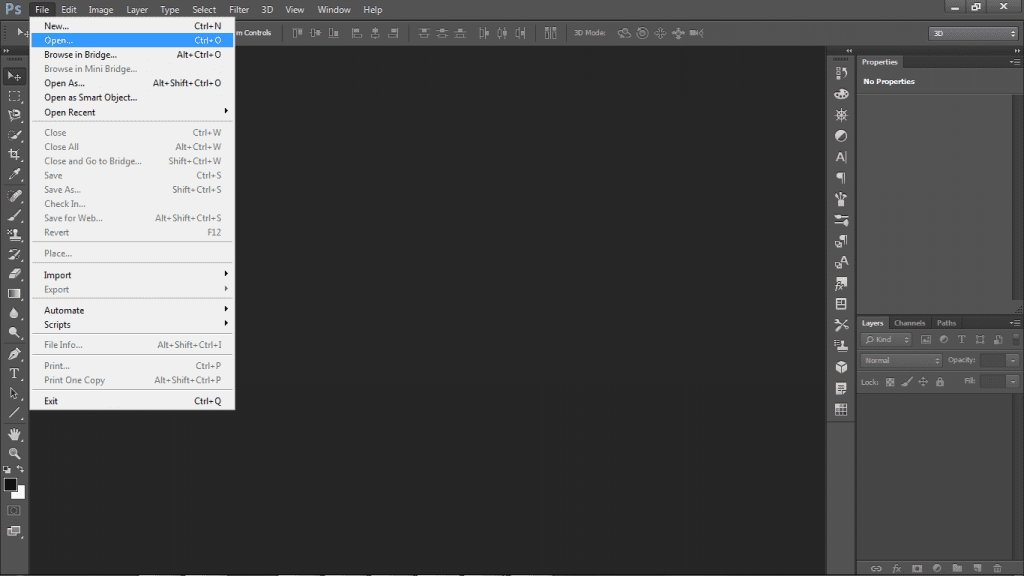
Task: Select the Eyedropper tool
Action: point(15,174)
